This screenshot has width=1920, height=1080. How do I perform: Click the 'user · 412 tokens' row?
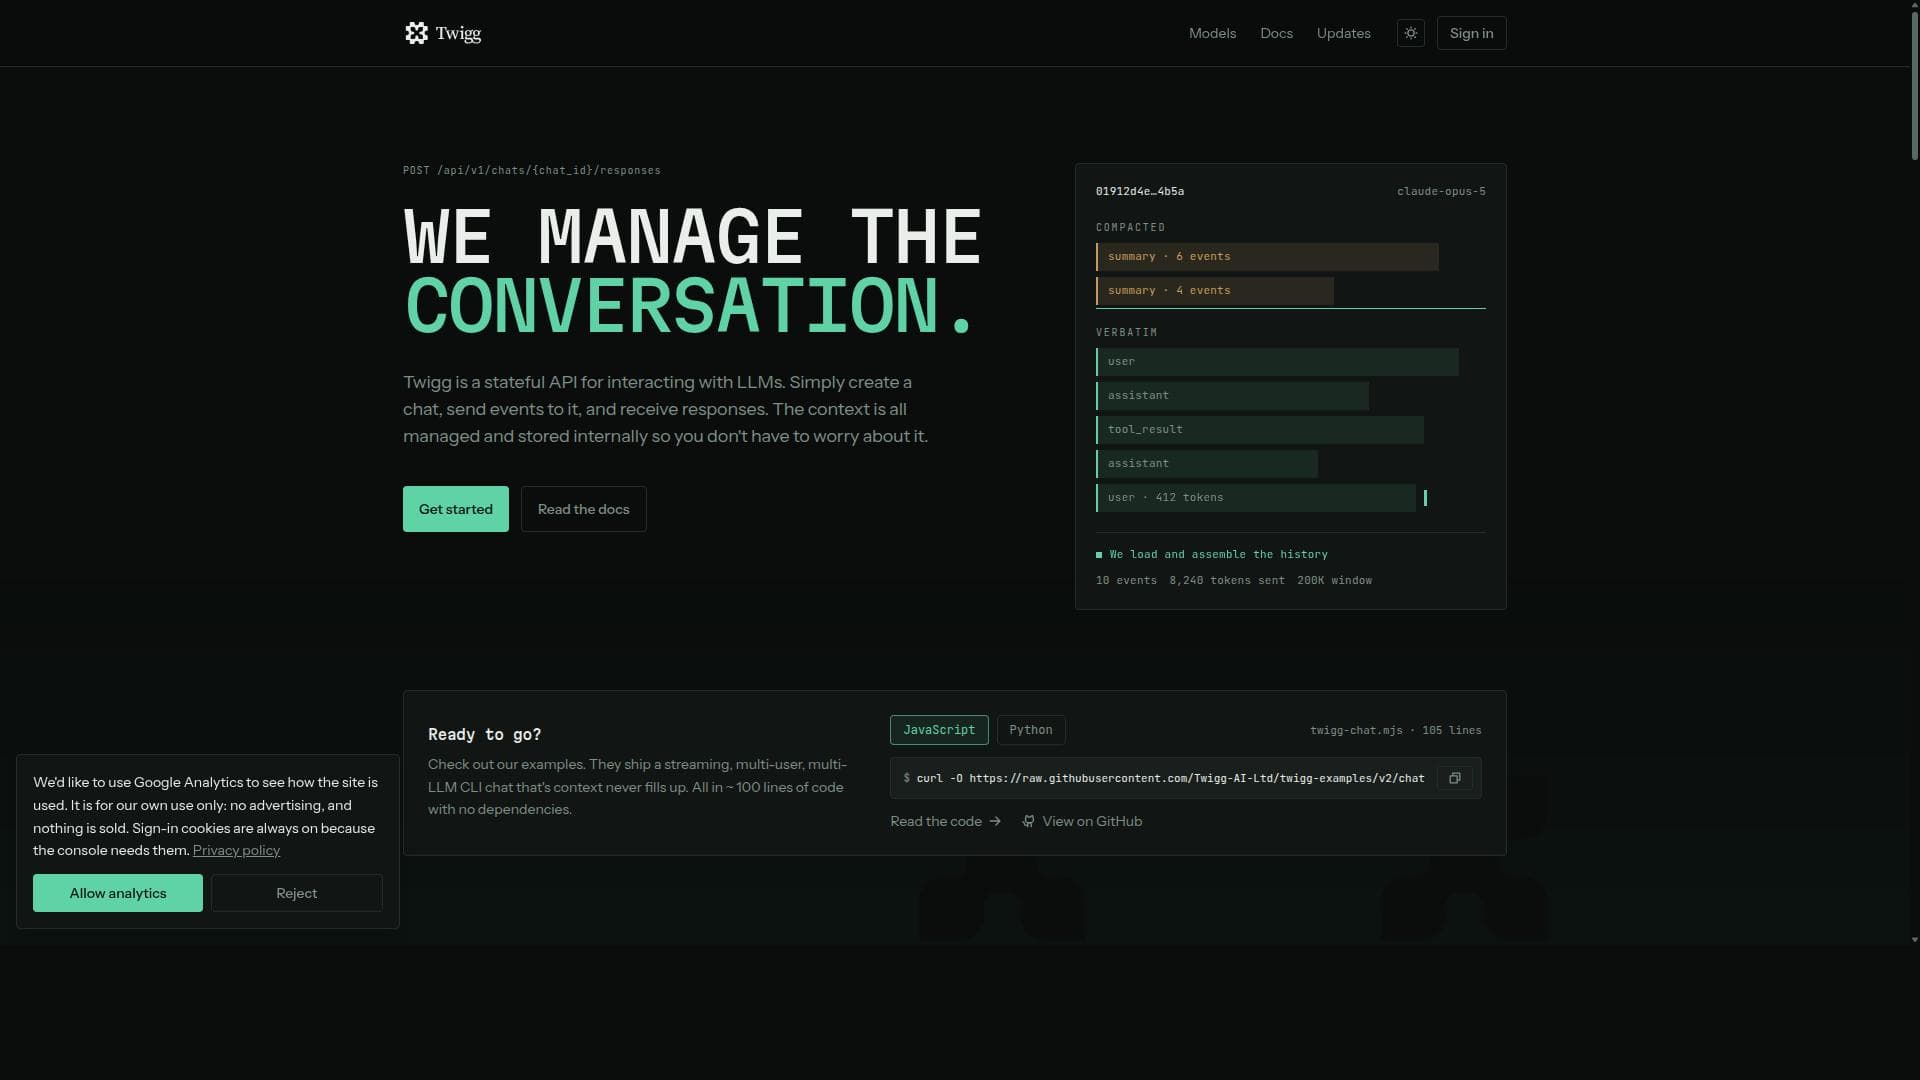coord(1256,498)
